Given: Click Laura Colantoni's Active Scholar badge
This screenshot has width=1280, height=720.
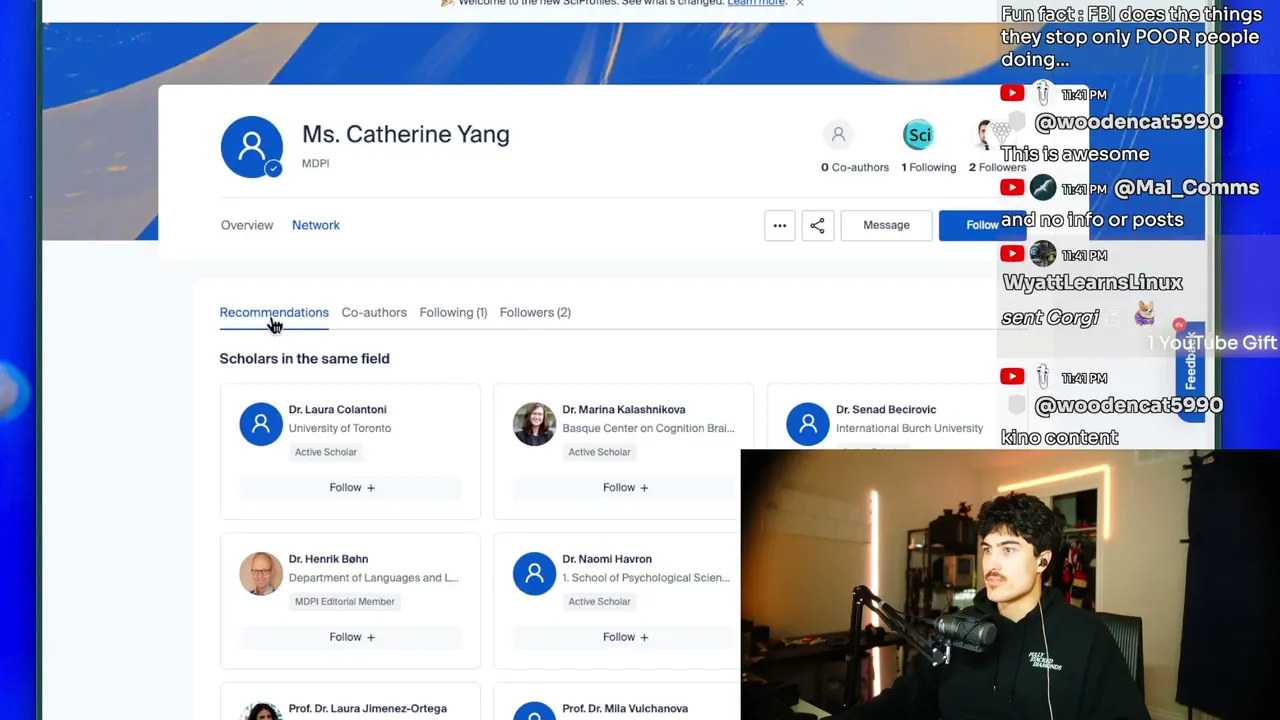Looking at the screenshot, I should coord(326,452).
